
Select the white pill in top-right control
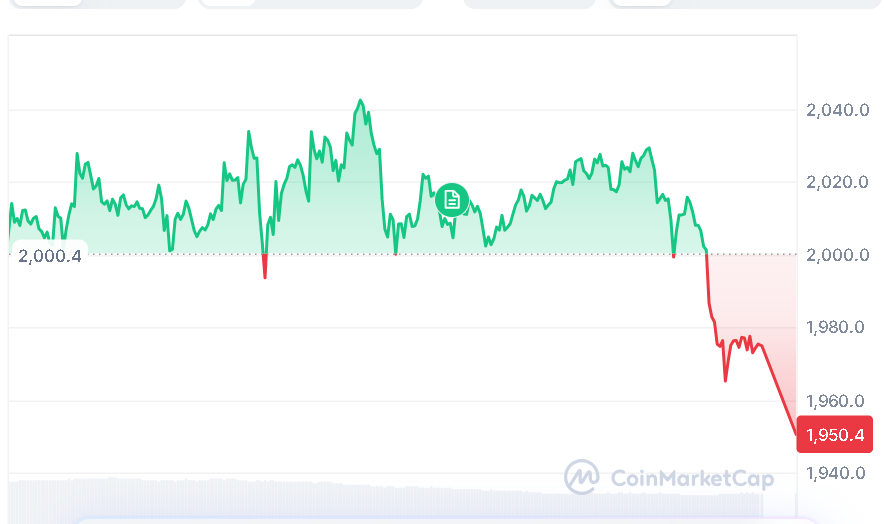pos(640,3)
